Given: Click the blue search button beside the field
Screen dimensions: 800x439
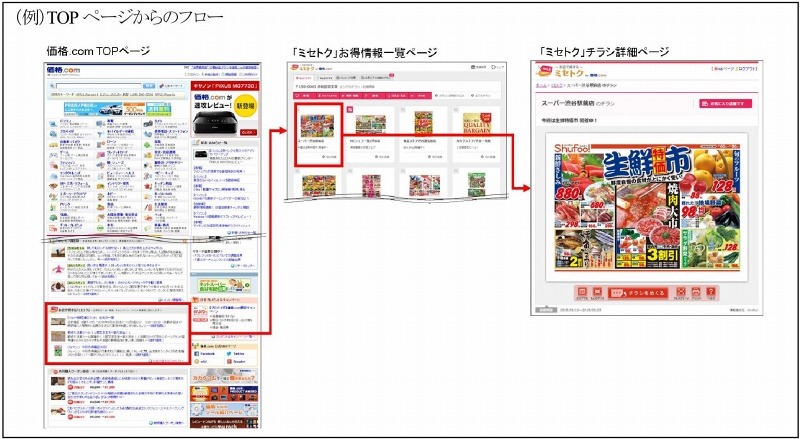Looking at the screenshot, I should click(x=149, y=86).
